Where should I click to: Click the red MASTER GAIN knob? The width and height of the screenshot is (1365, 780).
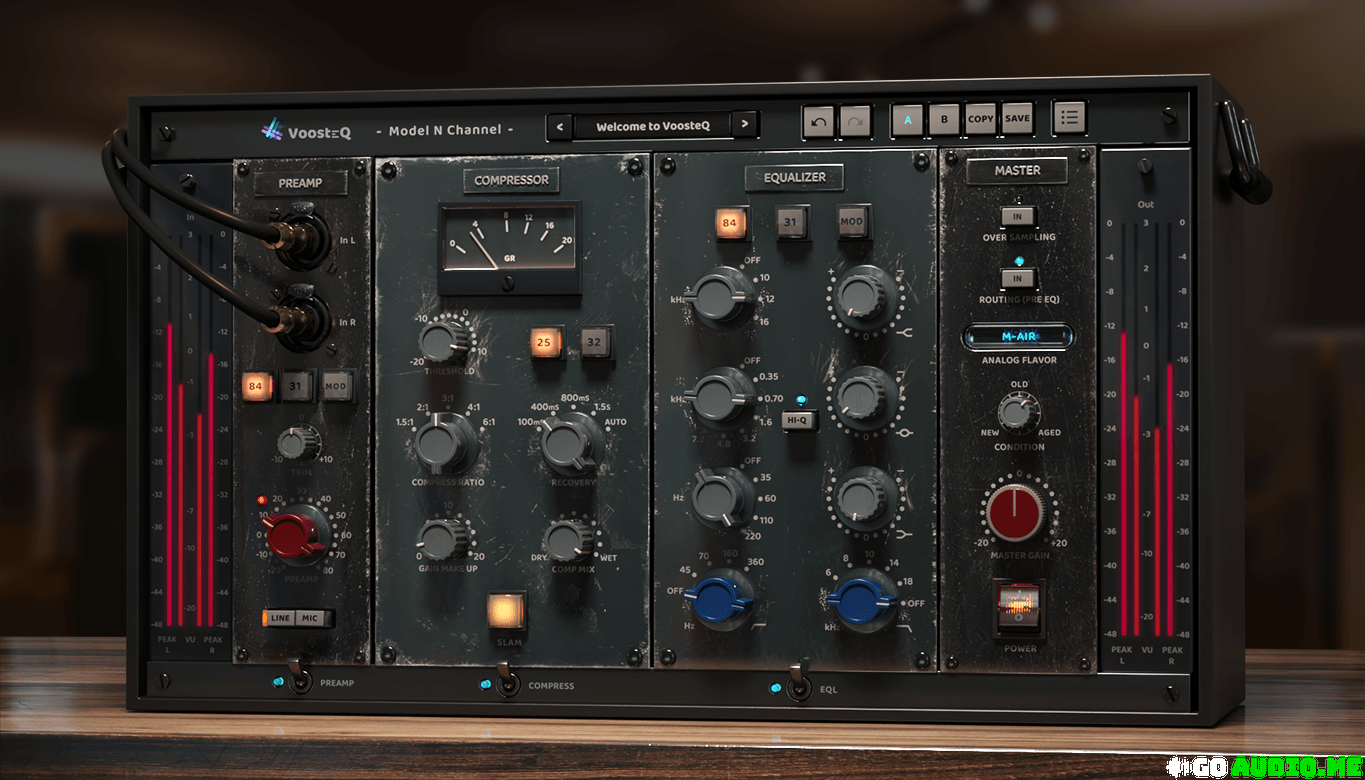coord(1017,513)
